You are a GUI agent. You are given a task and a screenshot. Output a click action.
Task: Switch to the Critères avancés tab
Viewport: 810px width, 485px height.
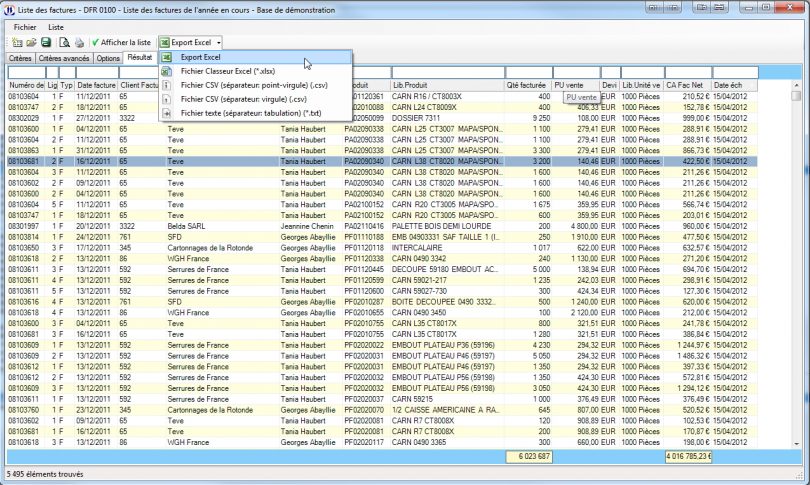point(64,58)
